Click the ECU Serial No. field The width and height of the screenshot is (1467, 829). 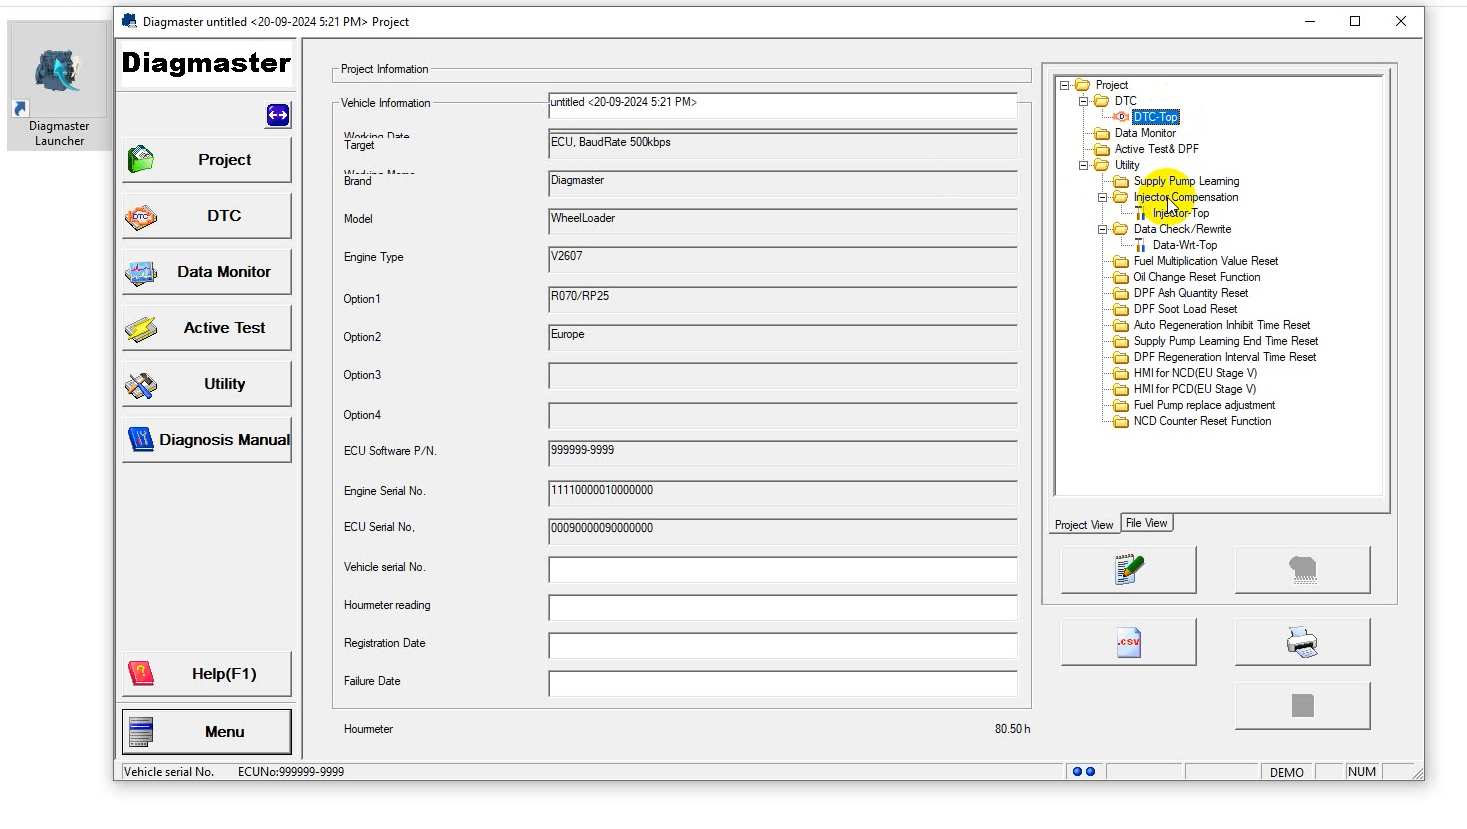tap(783, 532)
